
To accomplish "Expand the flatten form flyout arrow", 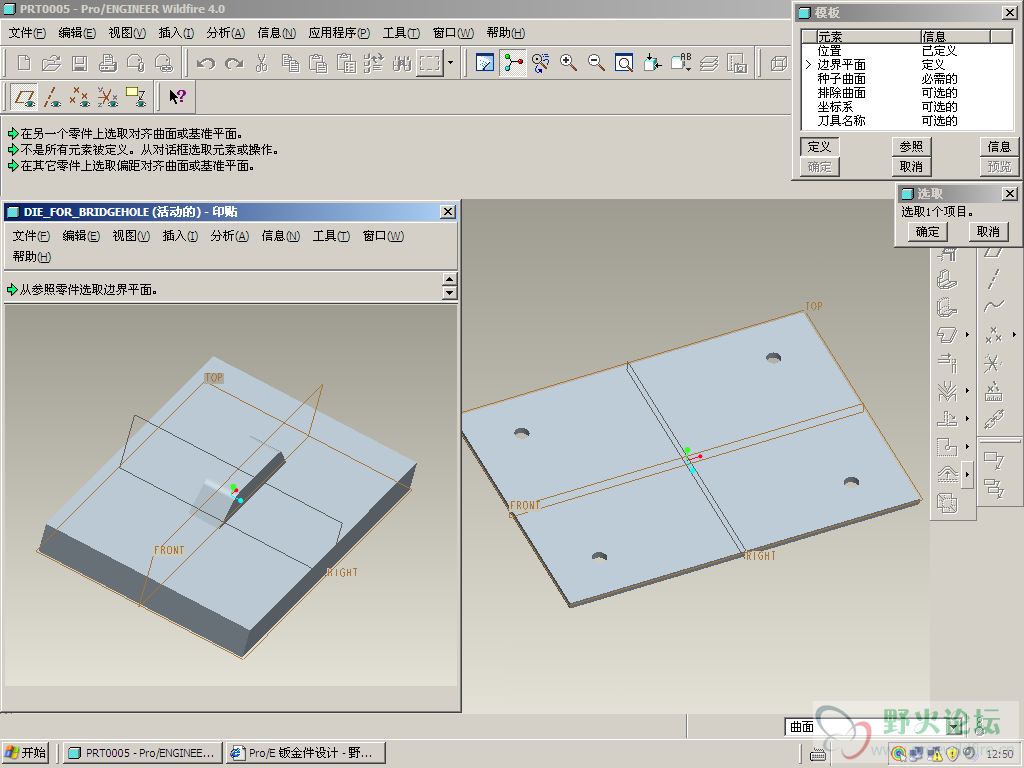I will tap(967, 475).
